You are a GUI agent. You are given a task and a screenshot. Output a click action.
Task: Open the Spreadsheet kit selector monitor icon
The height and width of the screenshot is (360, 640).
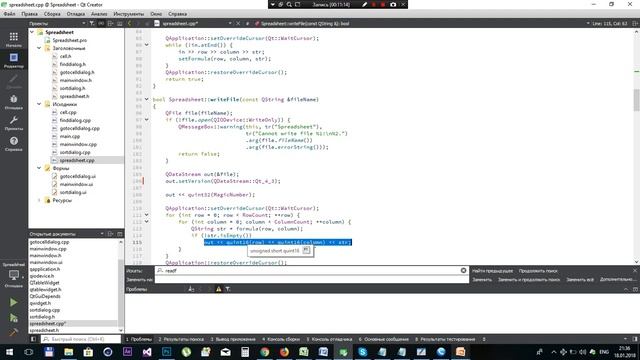[13, 276]
